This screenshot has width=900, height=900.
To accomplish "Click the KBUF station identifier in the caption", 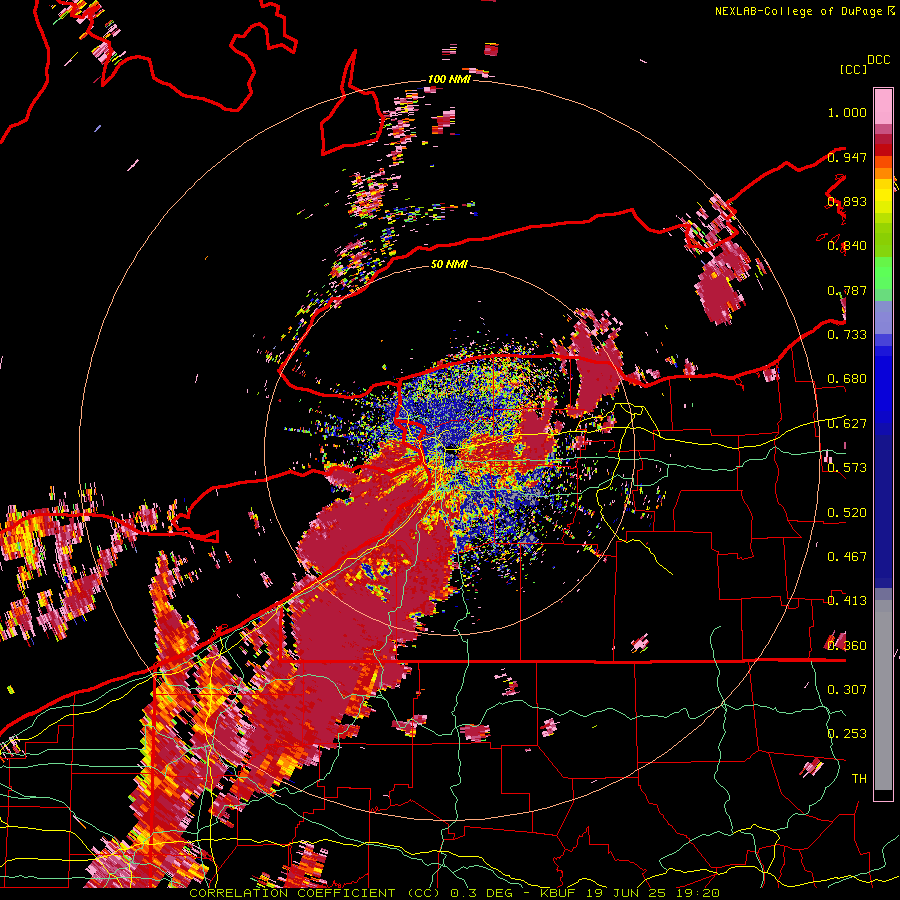I will (x=559, y=893).
